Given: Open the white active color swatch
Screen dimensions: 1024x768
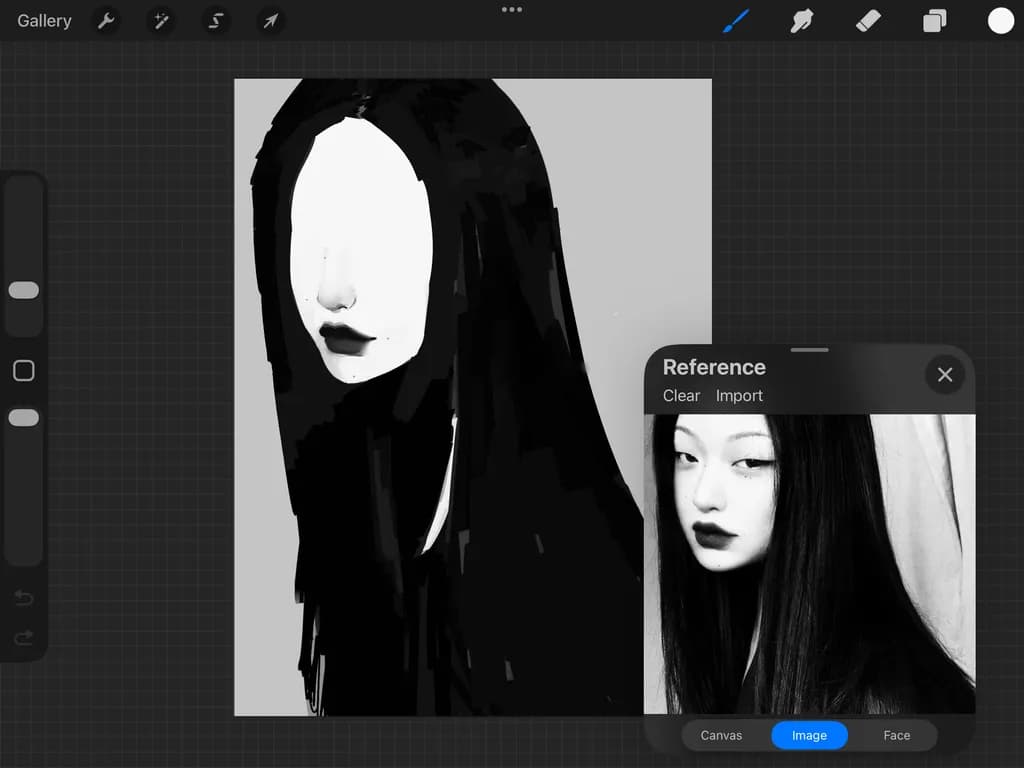Looking at the screenshot, I should click(1000, 21).
